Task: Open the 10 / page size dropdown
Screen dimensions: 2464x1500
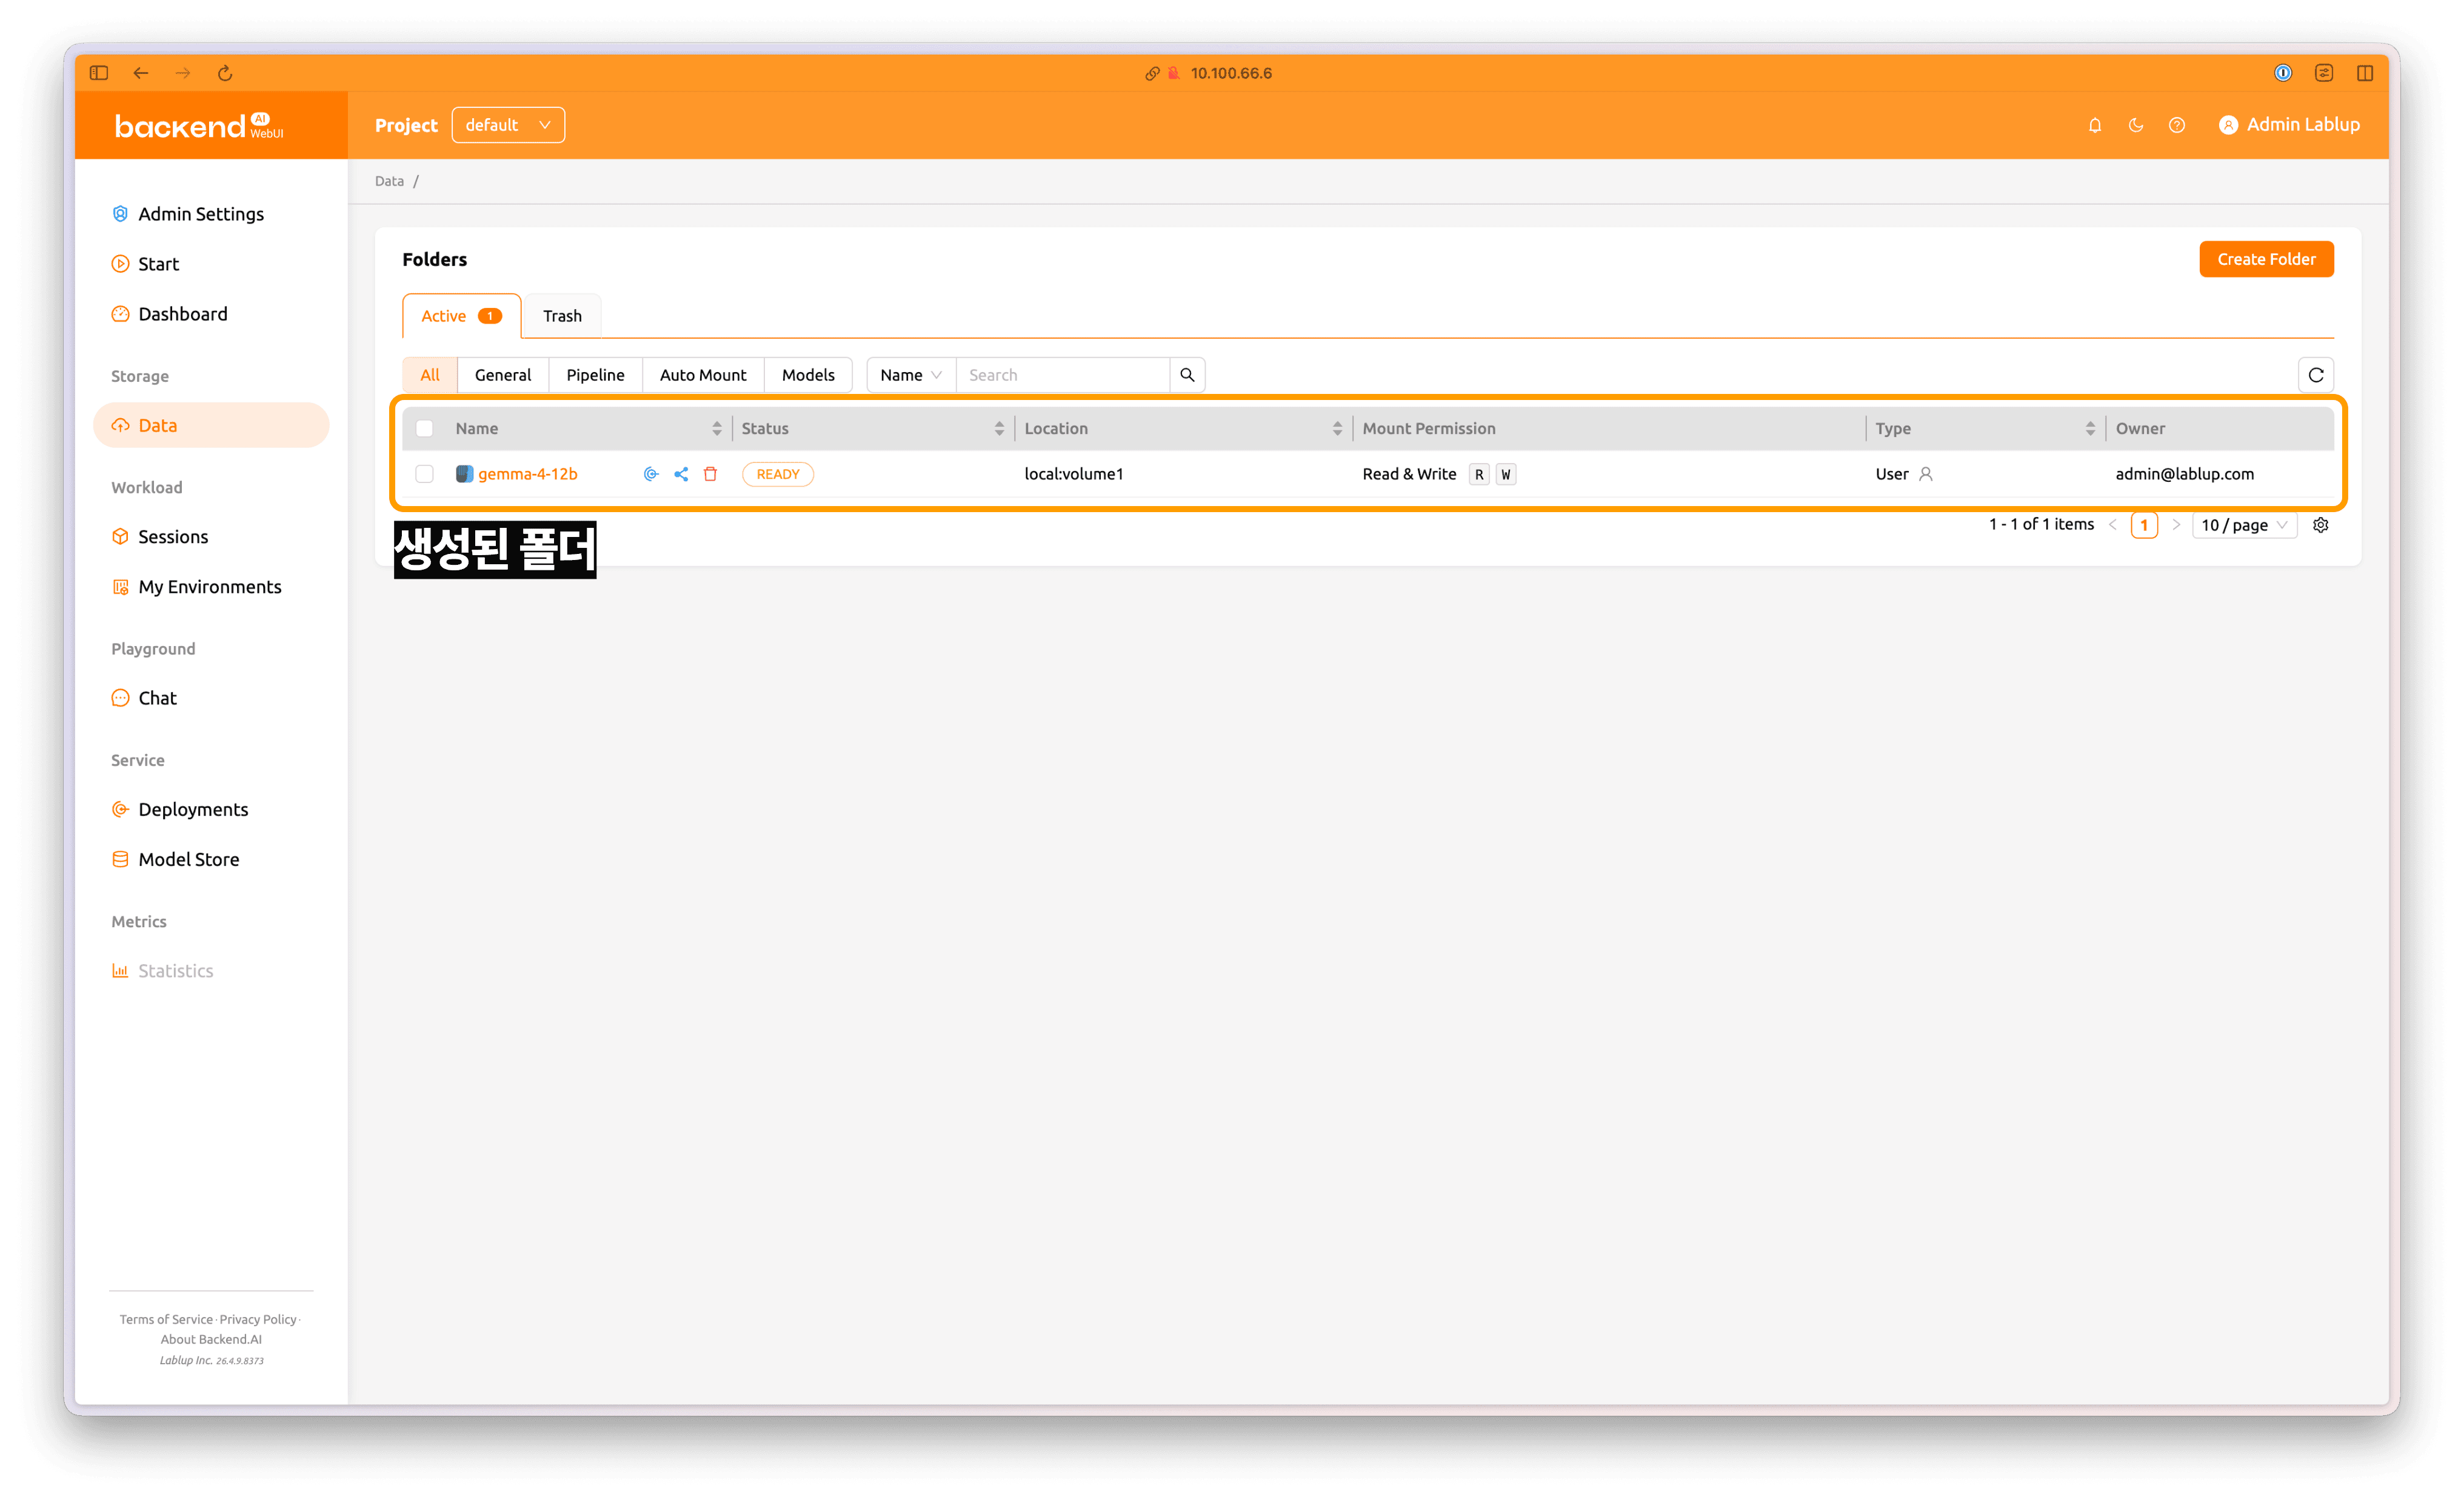Action: (x=2244, y=525)
